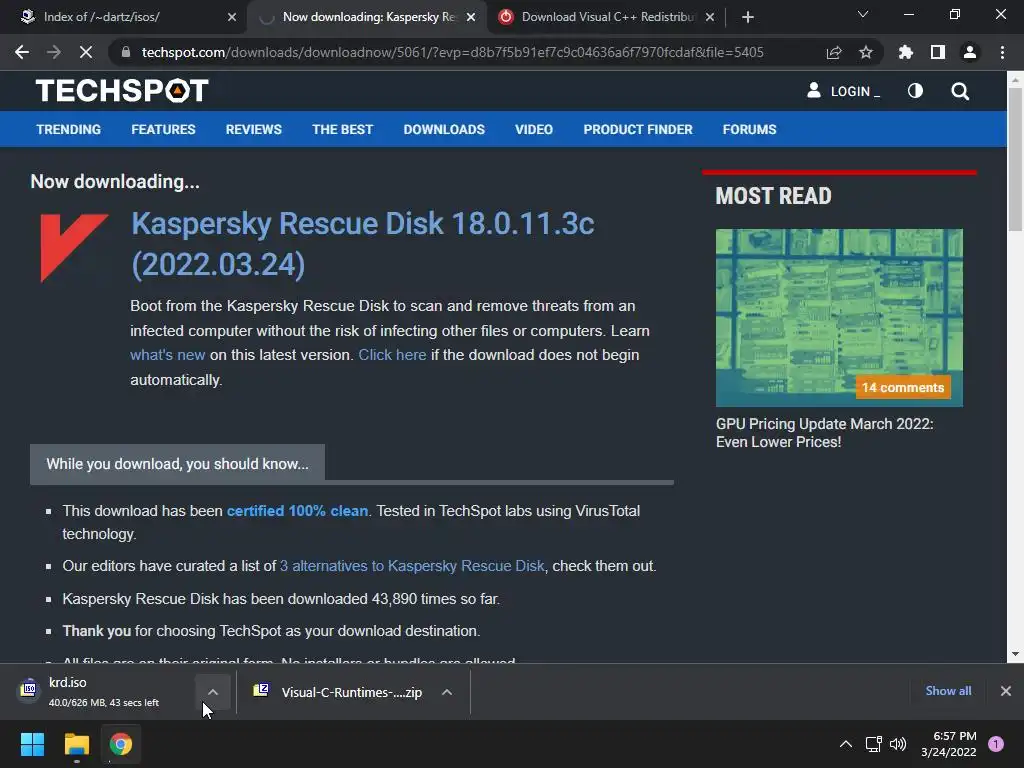Image resolution: width=1024 pixels, height=768 pixels.
Task: Follow the "what's new" link
Action: (168, 355)
